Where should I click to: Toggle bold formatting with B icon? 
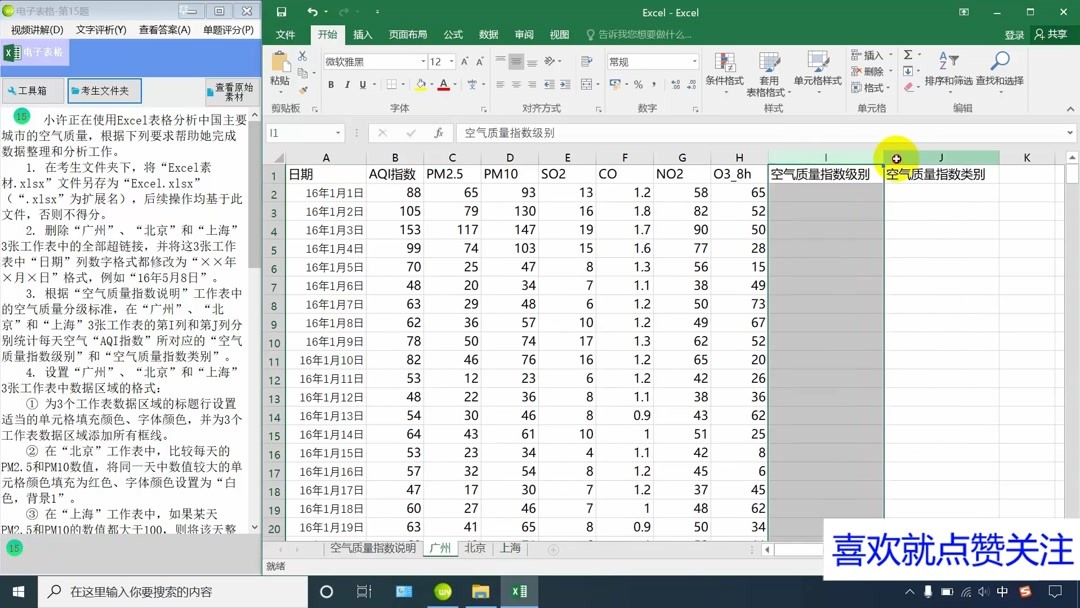(x=330, y=83)
